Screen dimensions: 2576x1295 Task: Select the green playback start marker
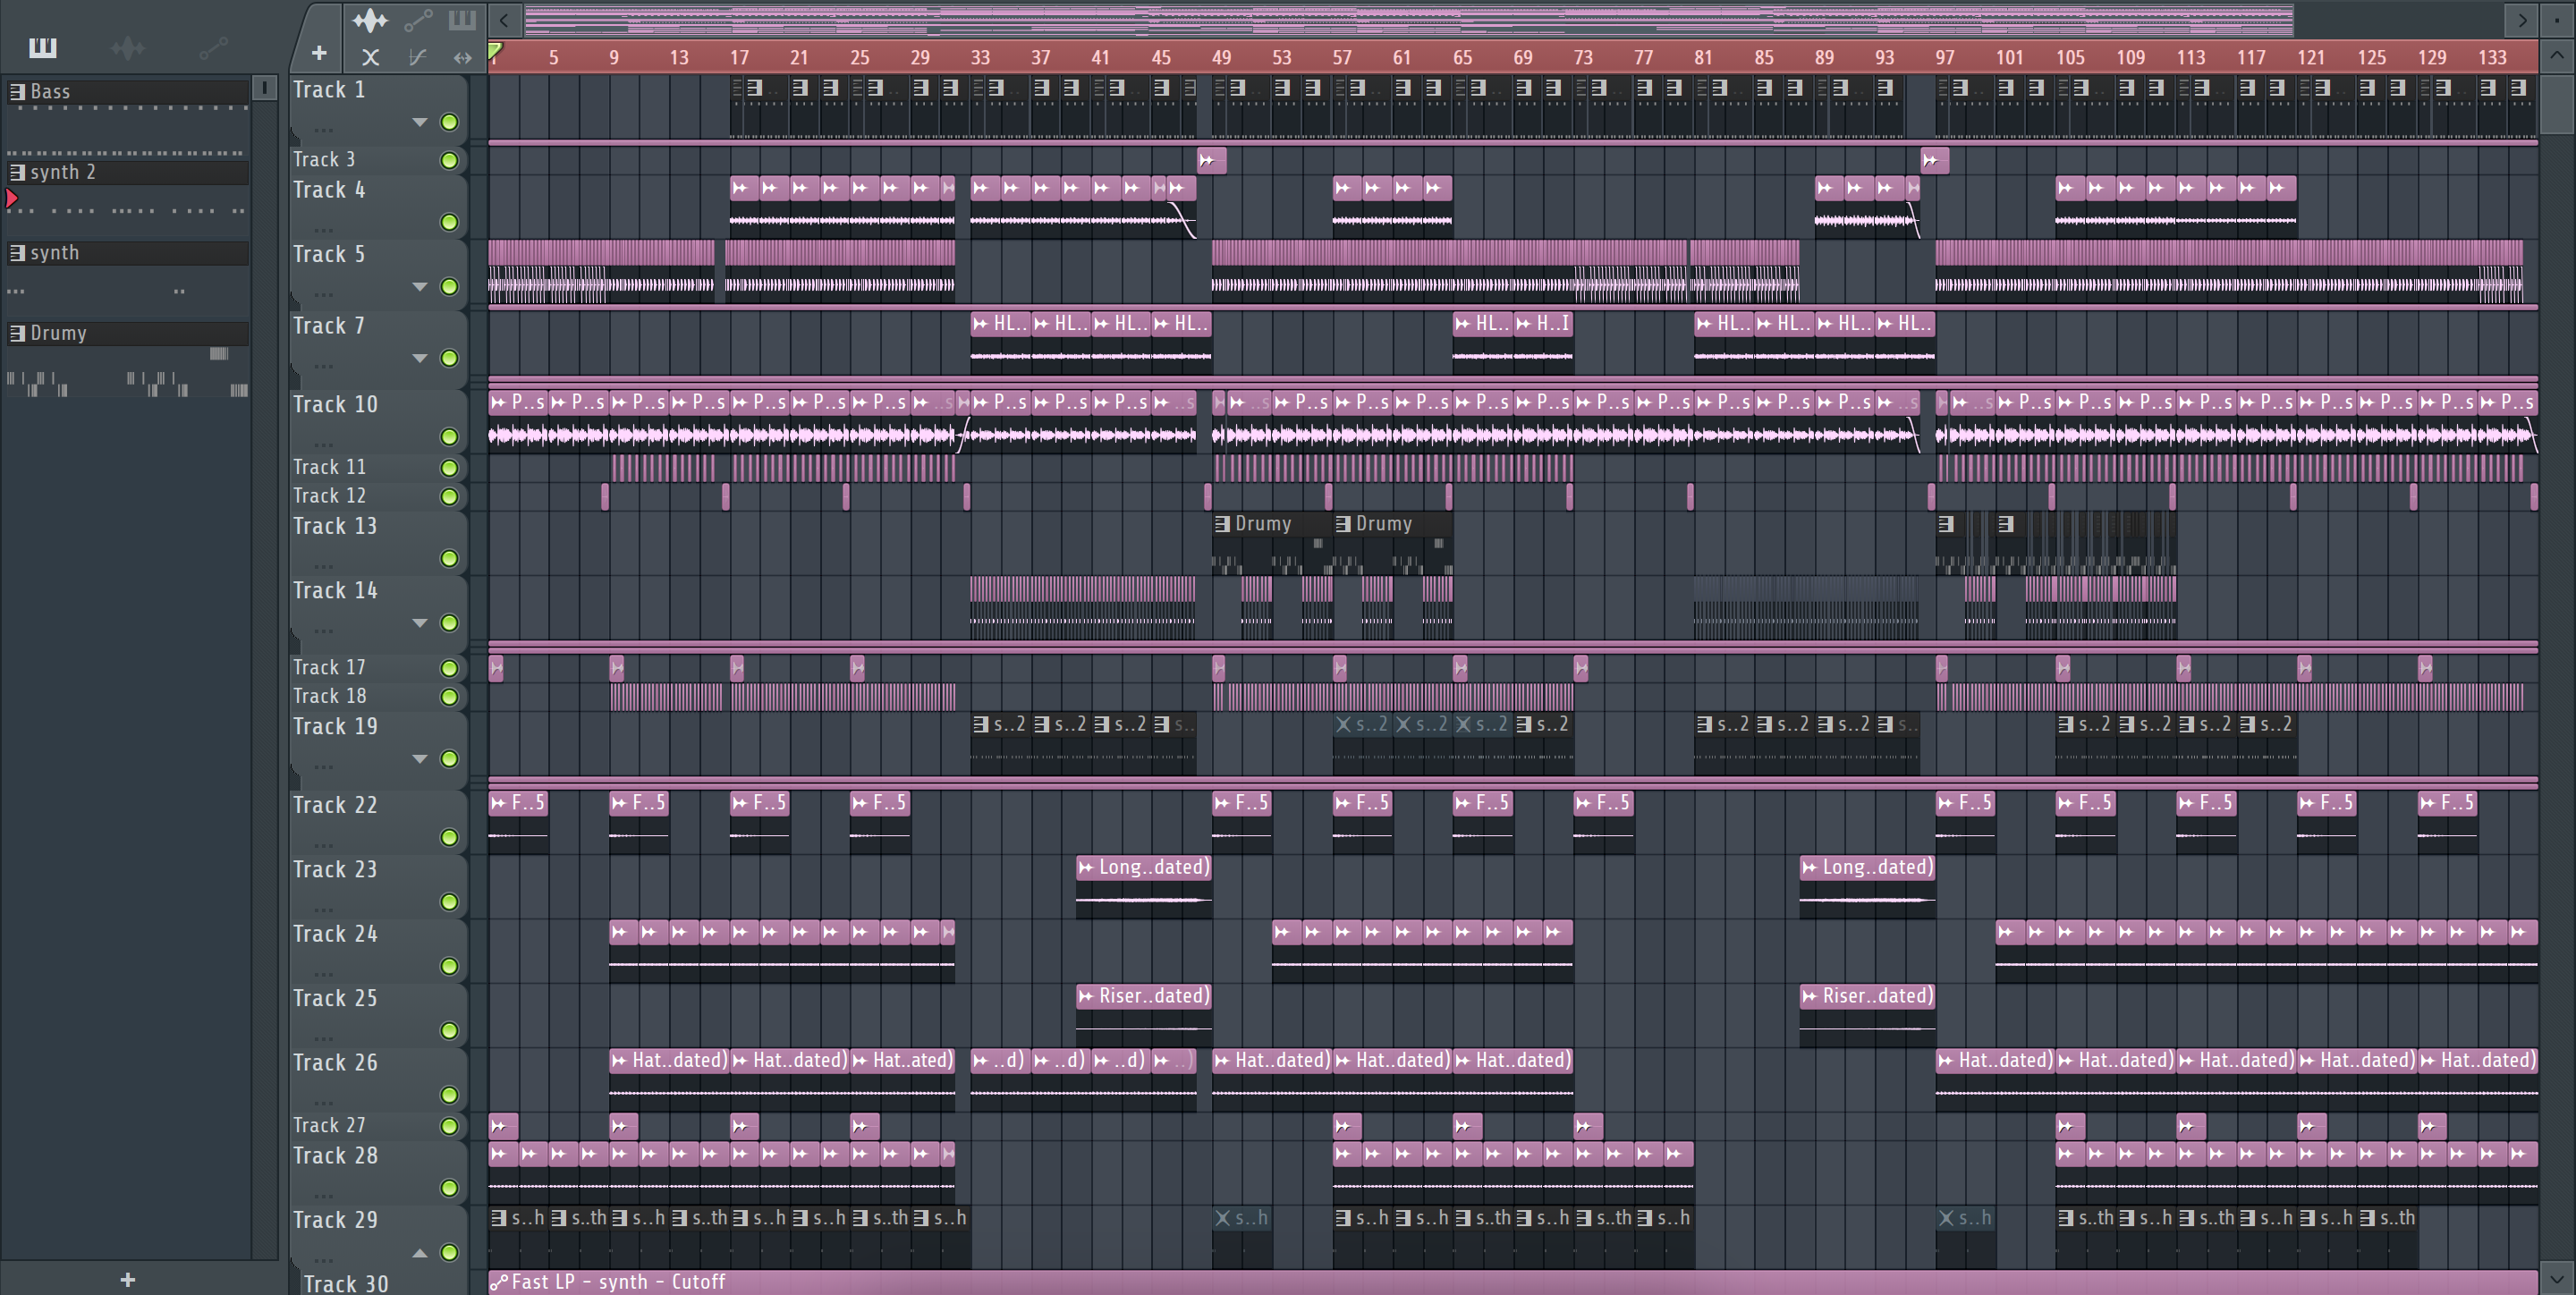pos(495,50)
